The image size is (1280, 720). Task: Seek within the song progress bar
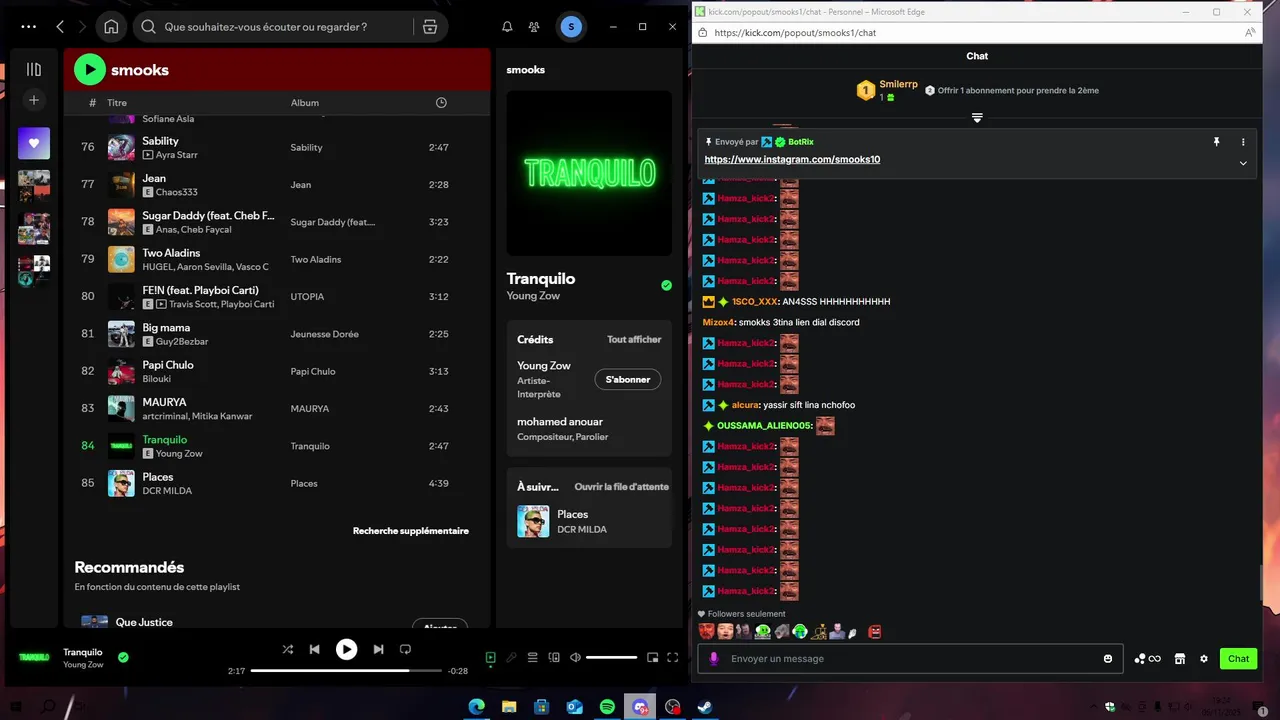346,671
